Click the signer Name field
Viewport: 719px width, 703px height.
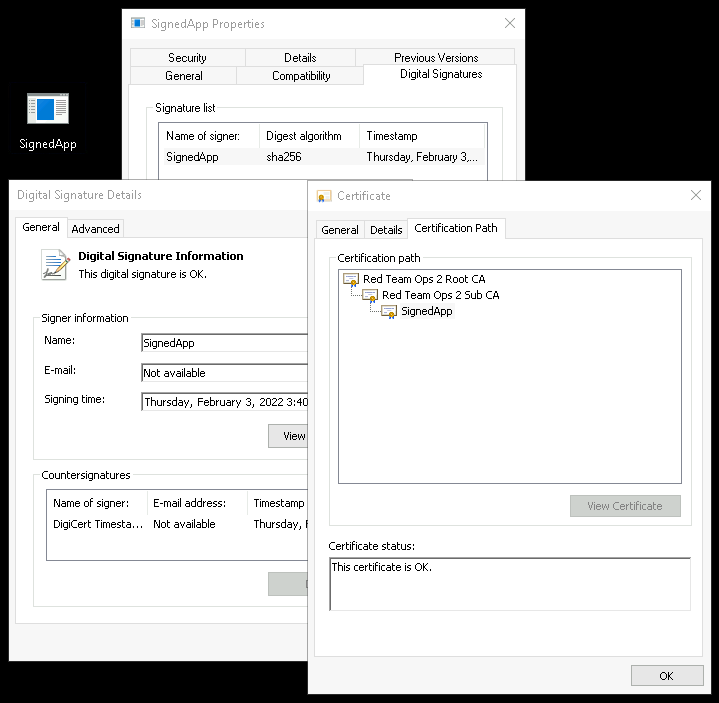(224, 343)
